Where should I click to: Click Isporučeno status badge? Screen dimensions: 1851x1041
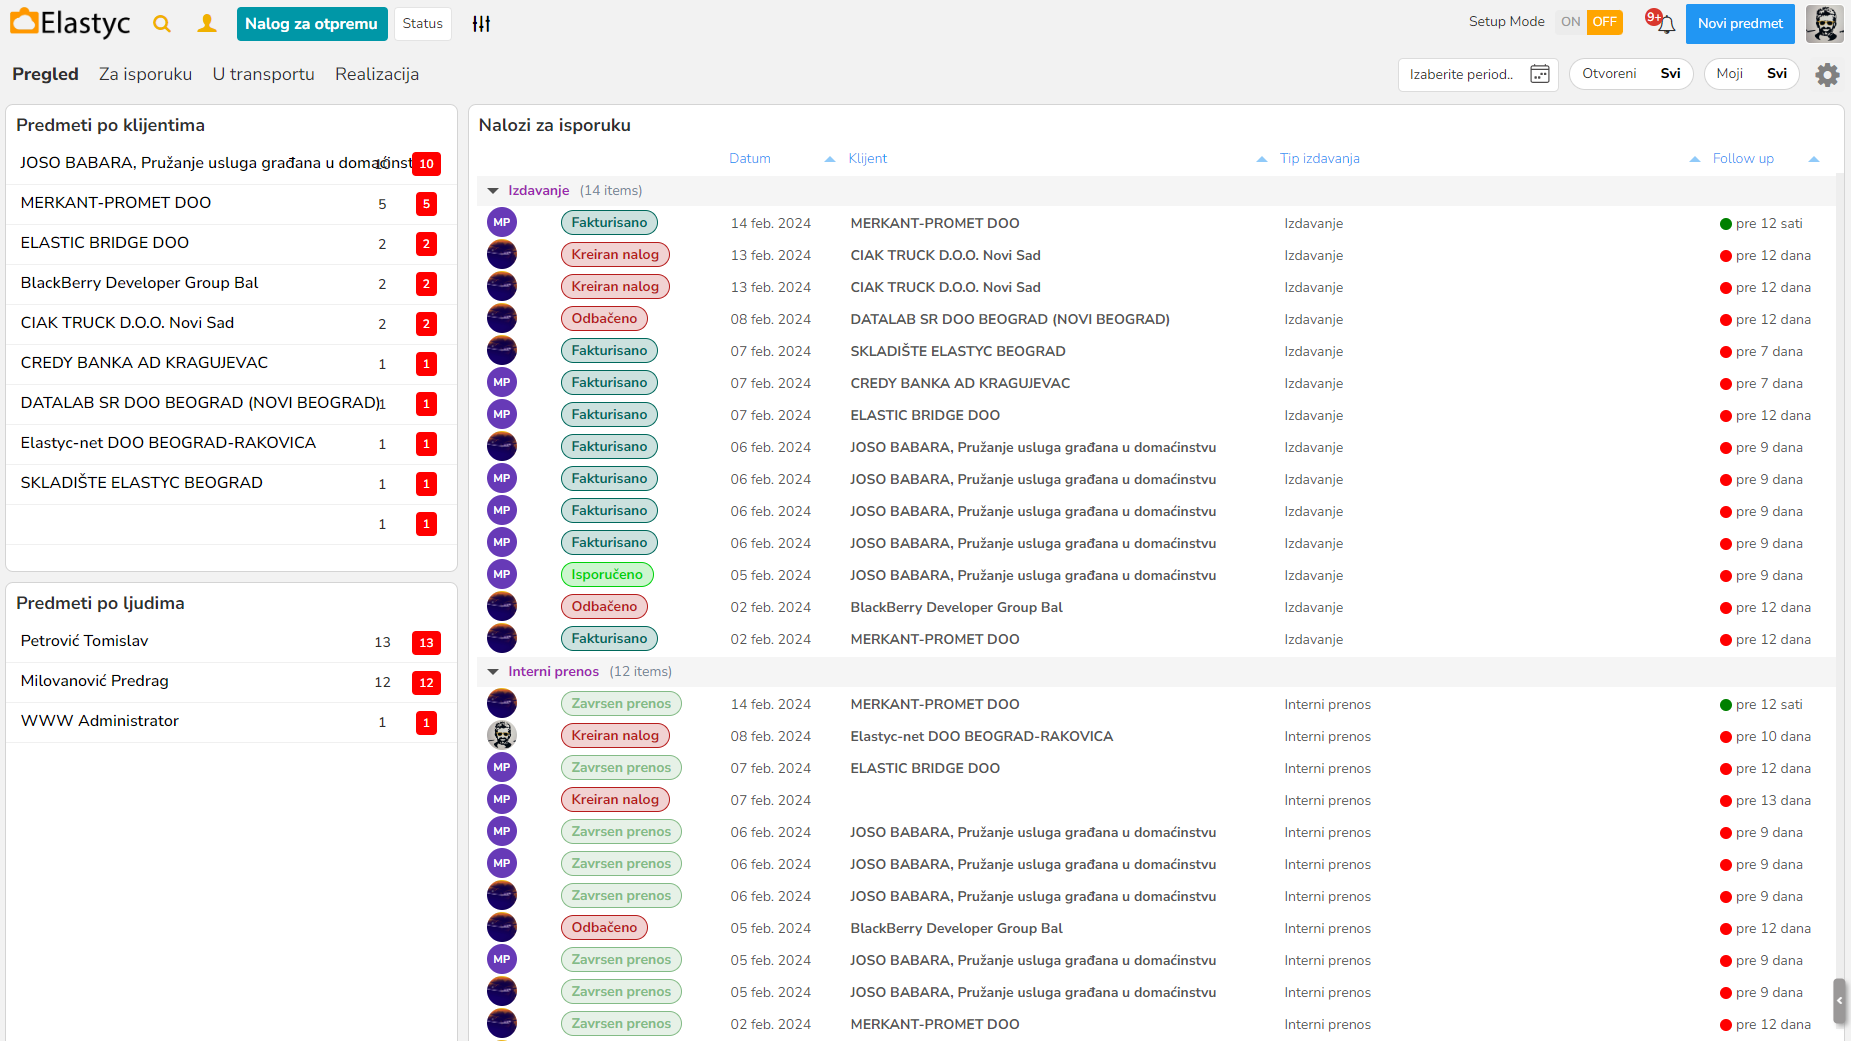(x=607, y=575)
